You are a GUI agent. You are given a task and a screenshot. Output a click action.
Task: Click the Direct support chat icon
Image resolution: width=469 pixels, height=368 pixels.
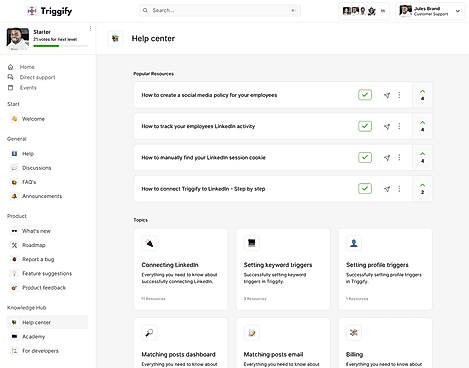coord(11,77)
